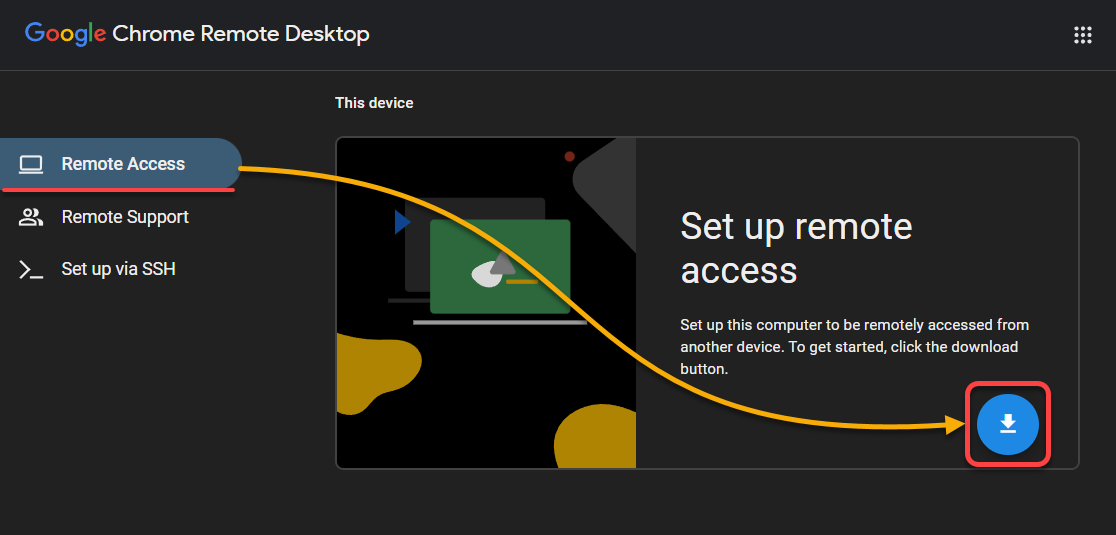Open the Google apps grid
The height and width of the screenshot is (535, 1116).
pyautogui.click(x=1083, y=35)
